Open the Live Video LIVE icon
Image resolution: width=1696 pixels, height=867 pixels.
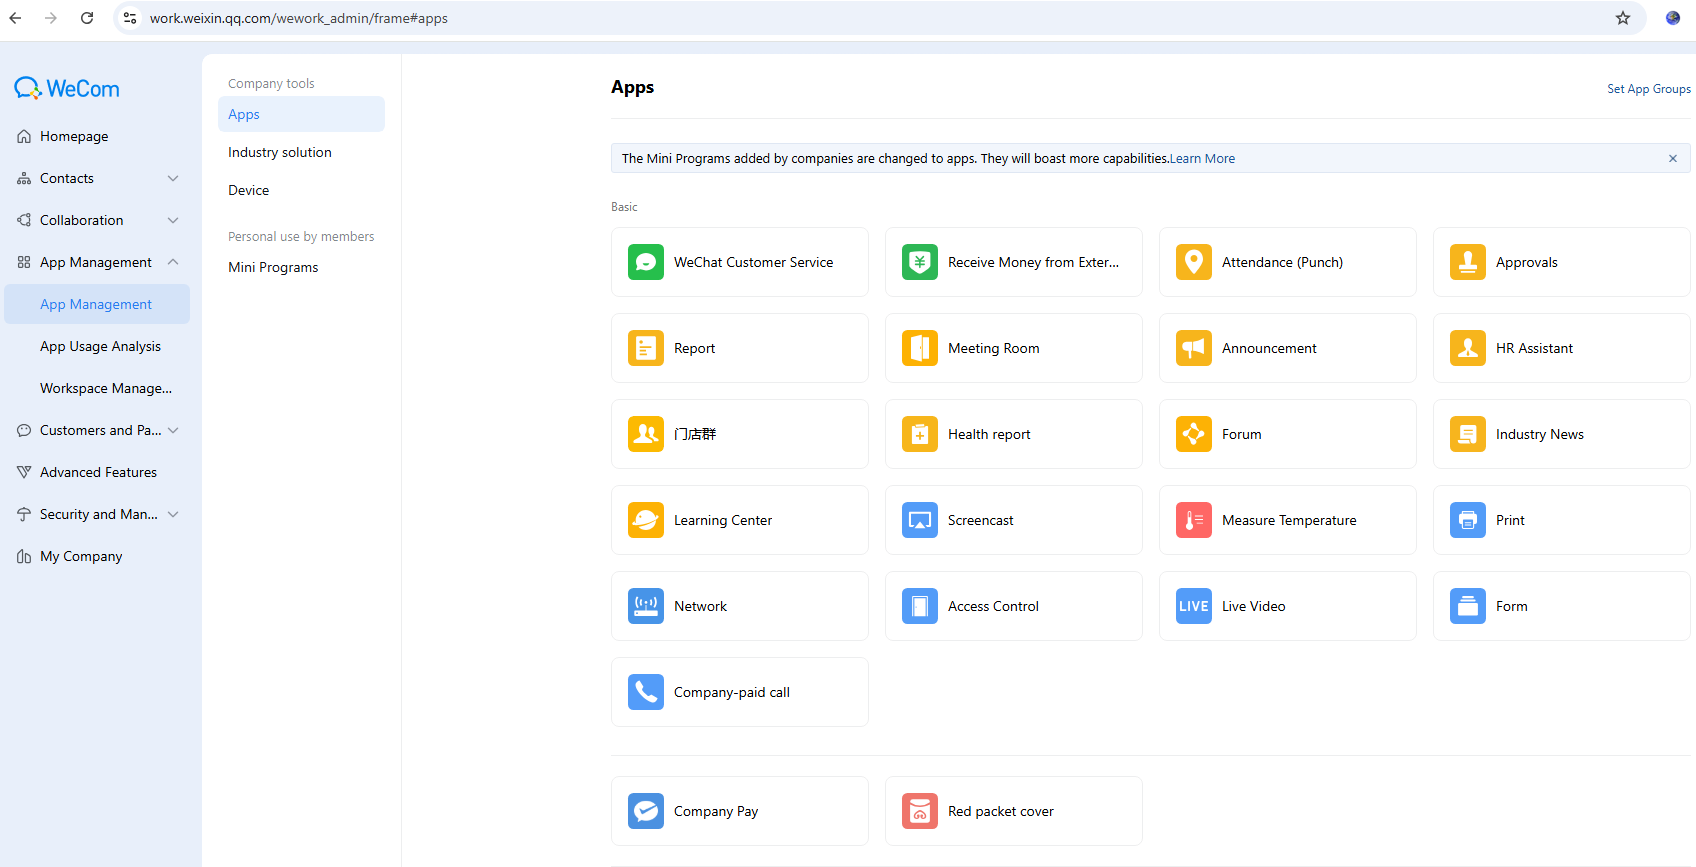click(x=1194, y=606)
